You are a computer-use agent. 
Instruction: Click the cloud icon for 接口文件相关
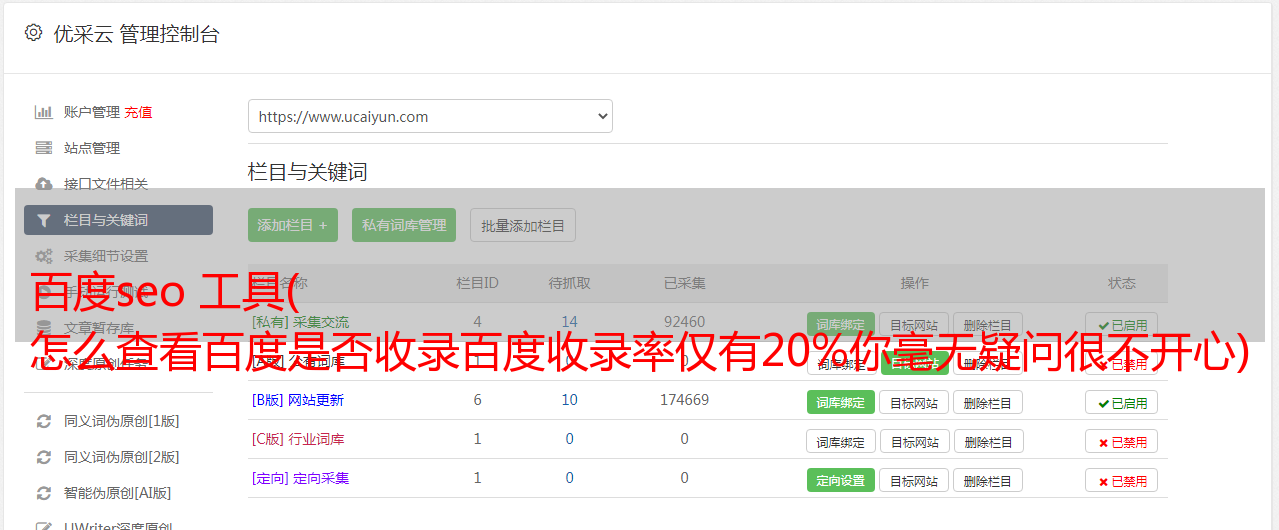[43, 184]
